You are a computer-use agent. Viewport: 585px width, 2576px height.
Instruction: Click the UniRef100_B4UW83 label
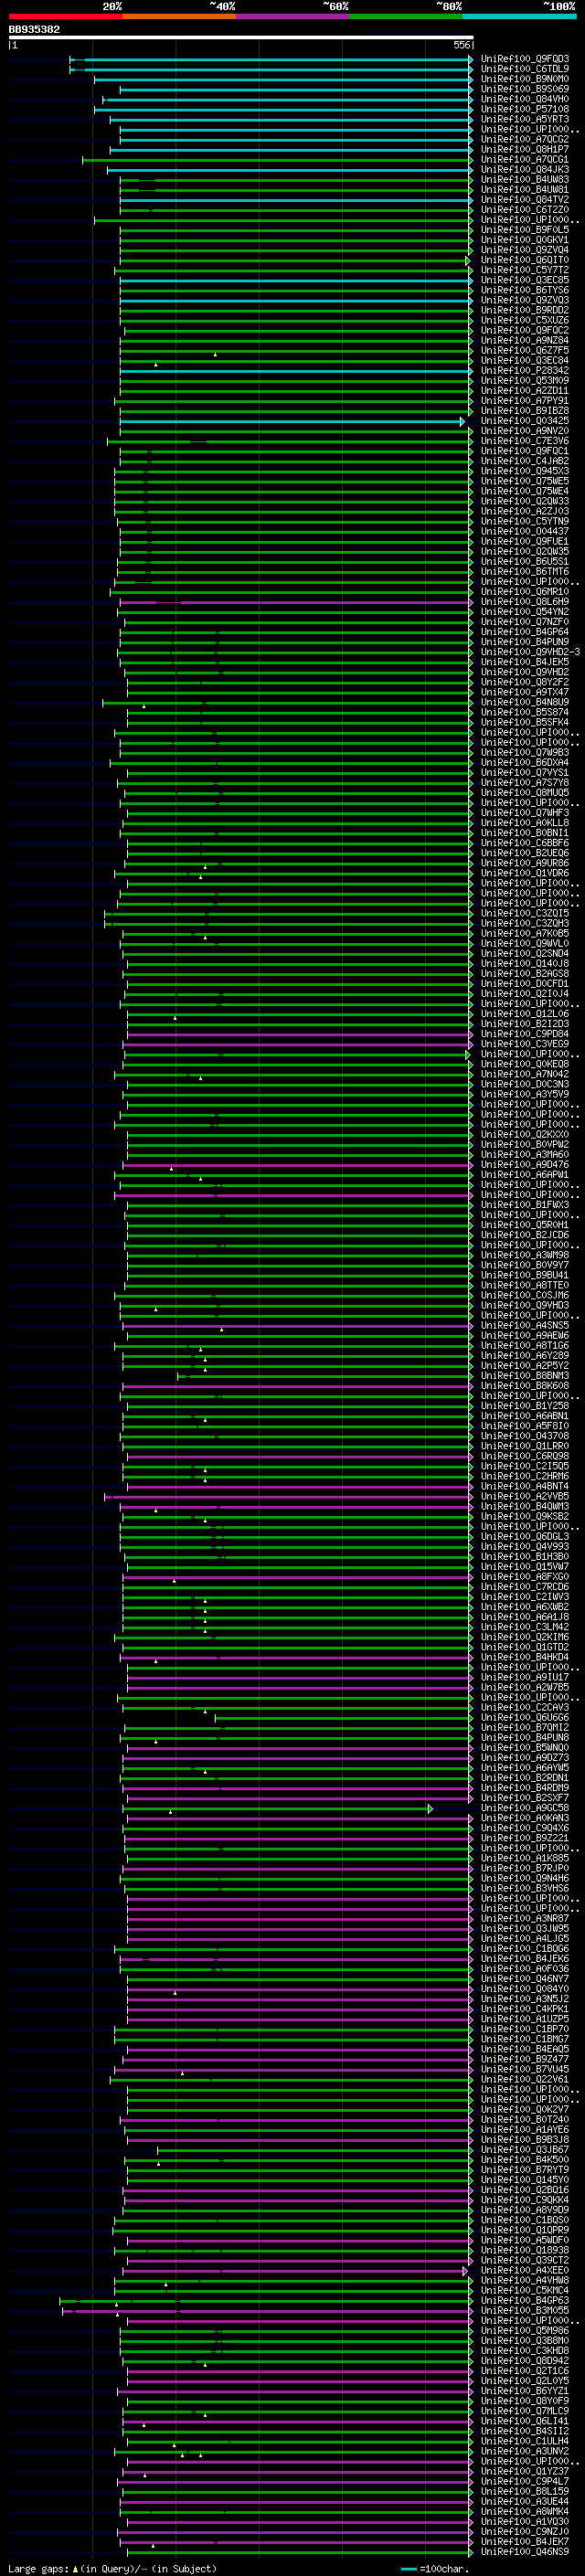click(x=524, y=180)
